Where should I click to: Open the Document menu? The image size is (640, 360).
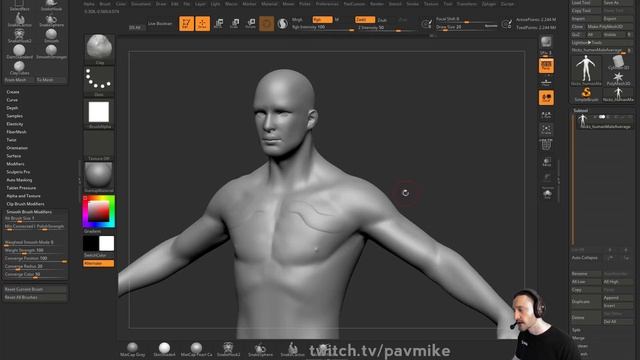pos(141,4)
